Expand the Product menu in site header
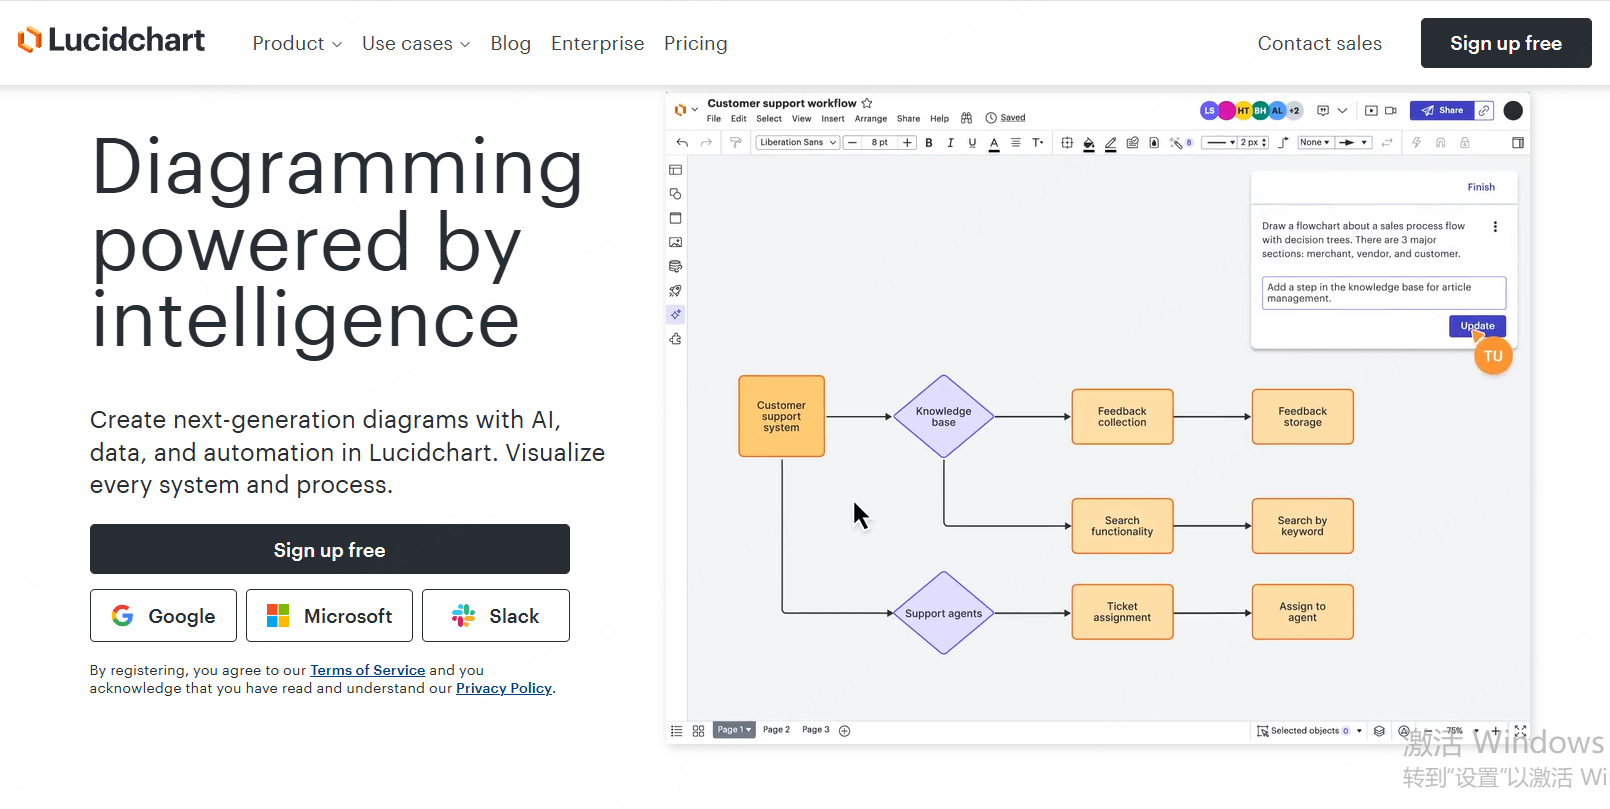Screen dimensions: 1610x809 297,43
